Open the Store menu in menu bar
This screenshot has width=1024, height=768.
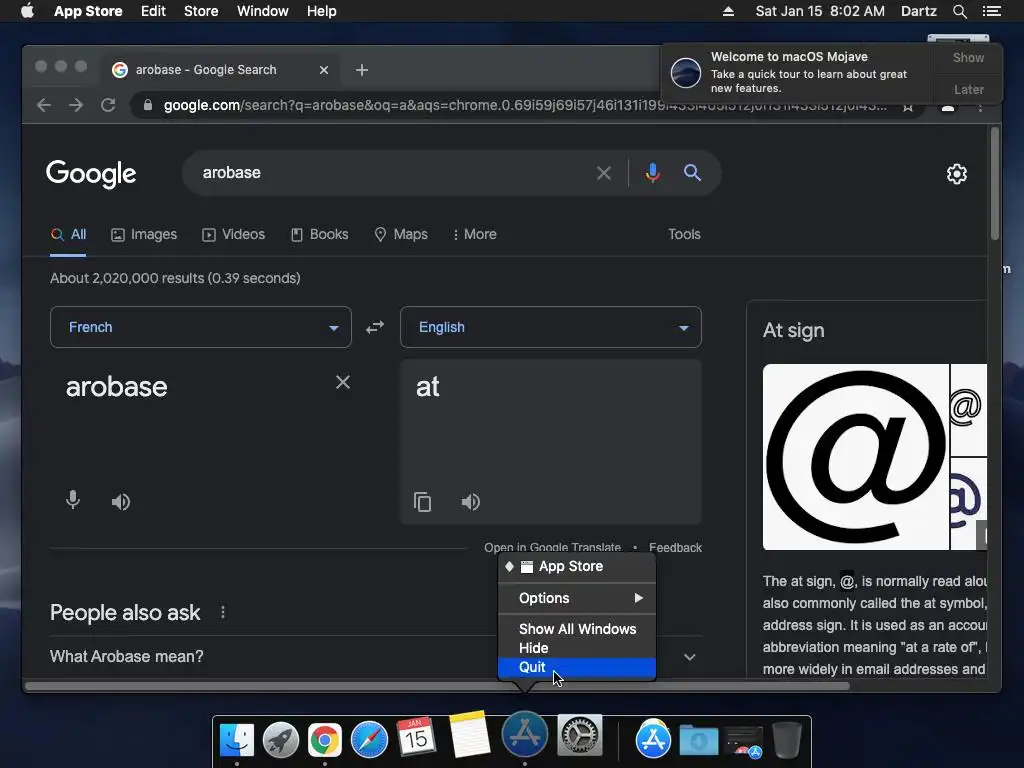201,11
